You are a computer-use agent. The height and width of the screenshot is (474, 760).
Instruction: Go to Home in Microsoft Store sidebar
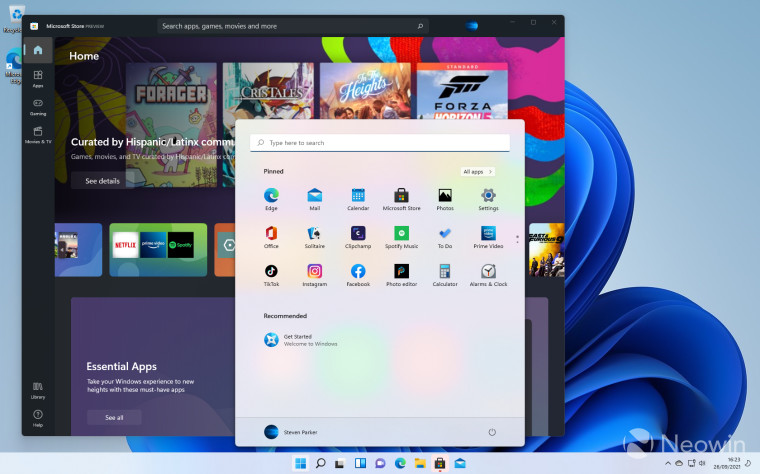point(38,50)
